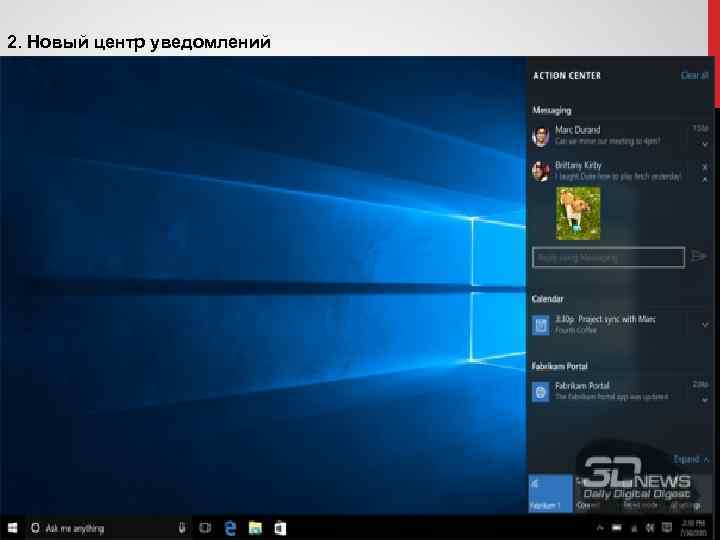Click the Cortana circle icon in taskbar
Image resolution: width=720 pixels, height=540 pixels.
35,528
